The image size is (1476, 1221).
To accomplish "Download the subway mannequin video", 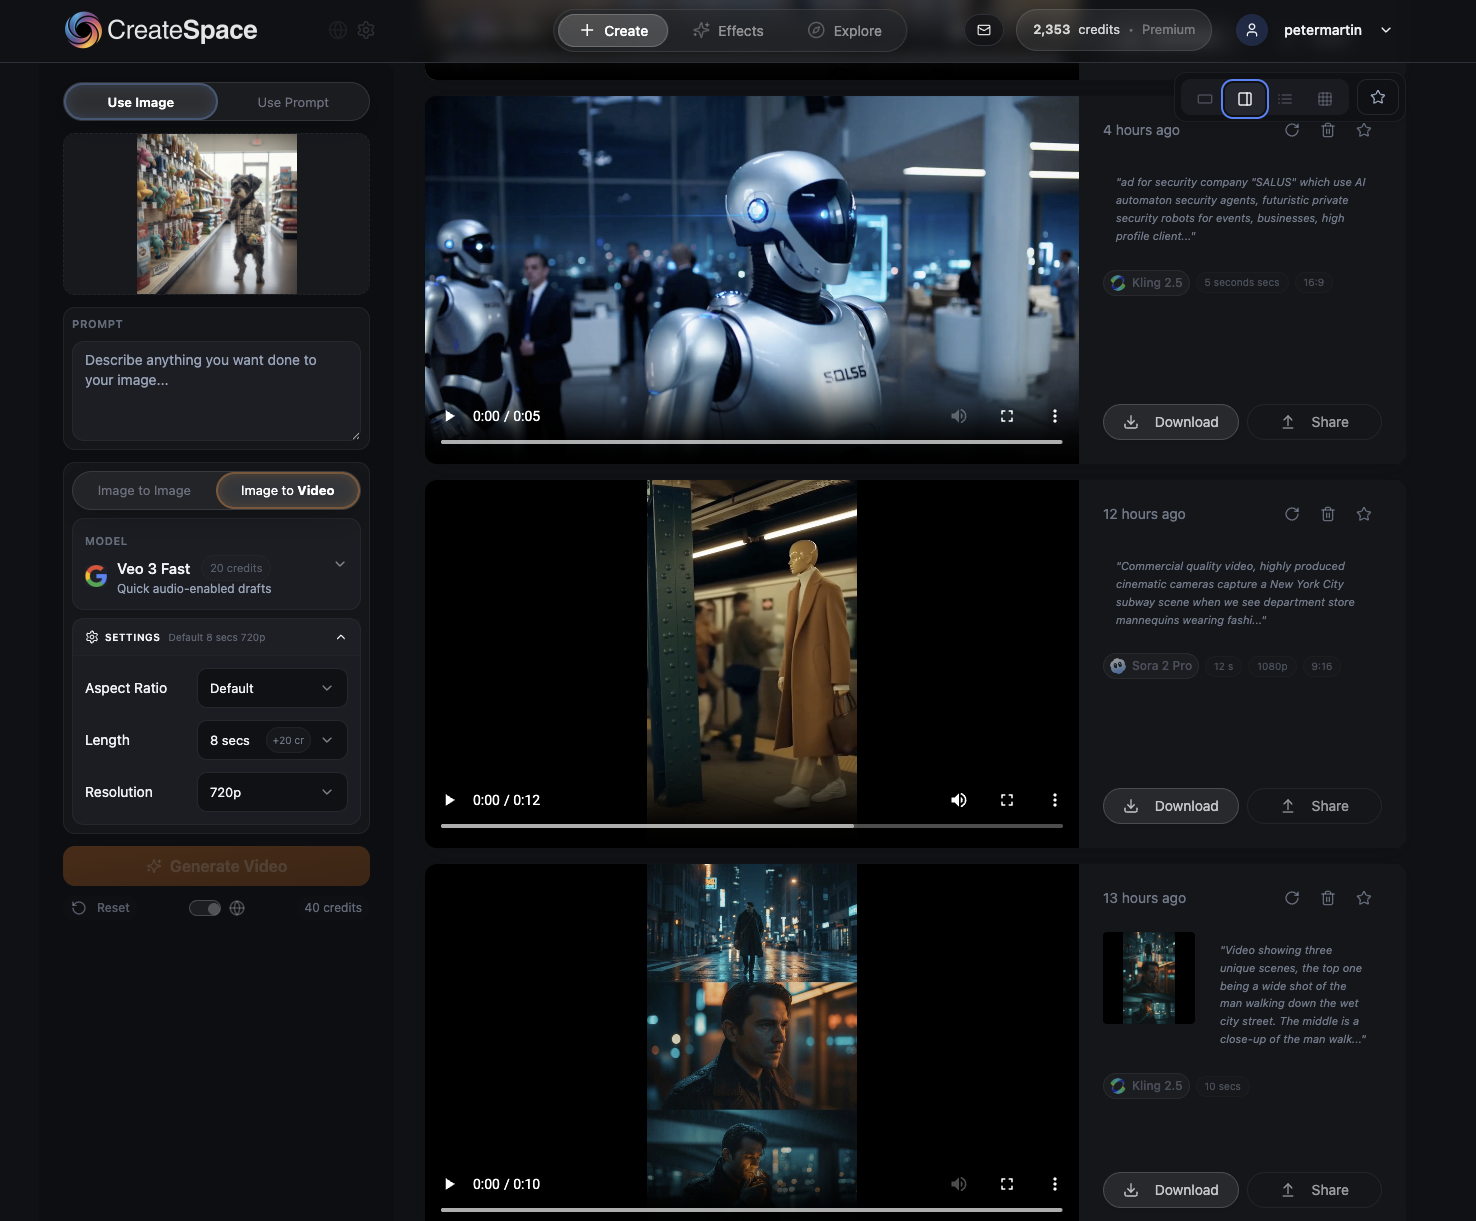I will tap(1171, 806).
